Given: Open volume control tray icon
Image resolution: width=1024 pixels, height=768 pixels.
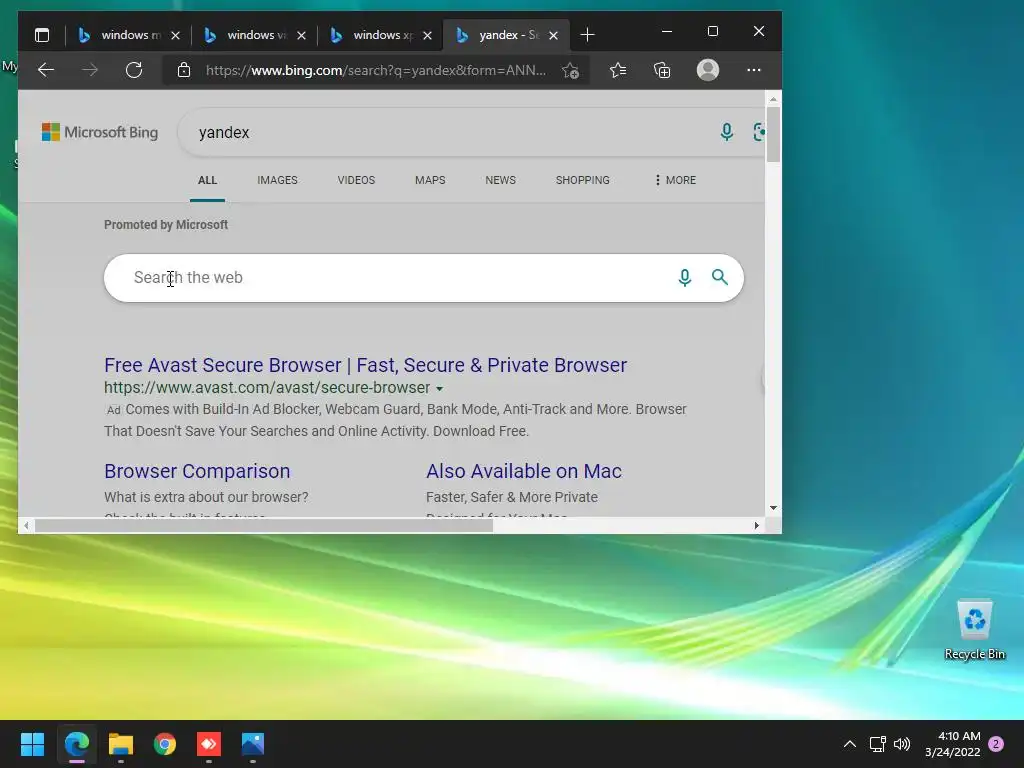Looking at the screenshot, I should (902, 744).
